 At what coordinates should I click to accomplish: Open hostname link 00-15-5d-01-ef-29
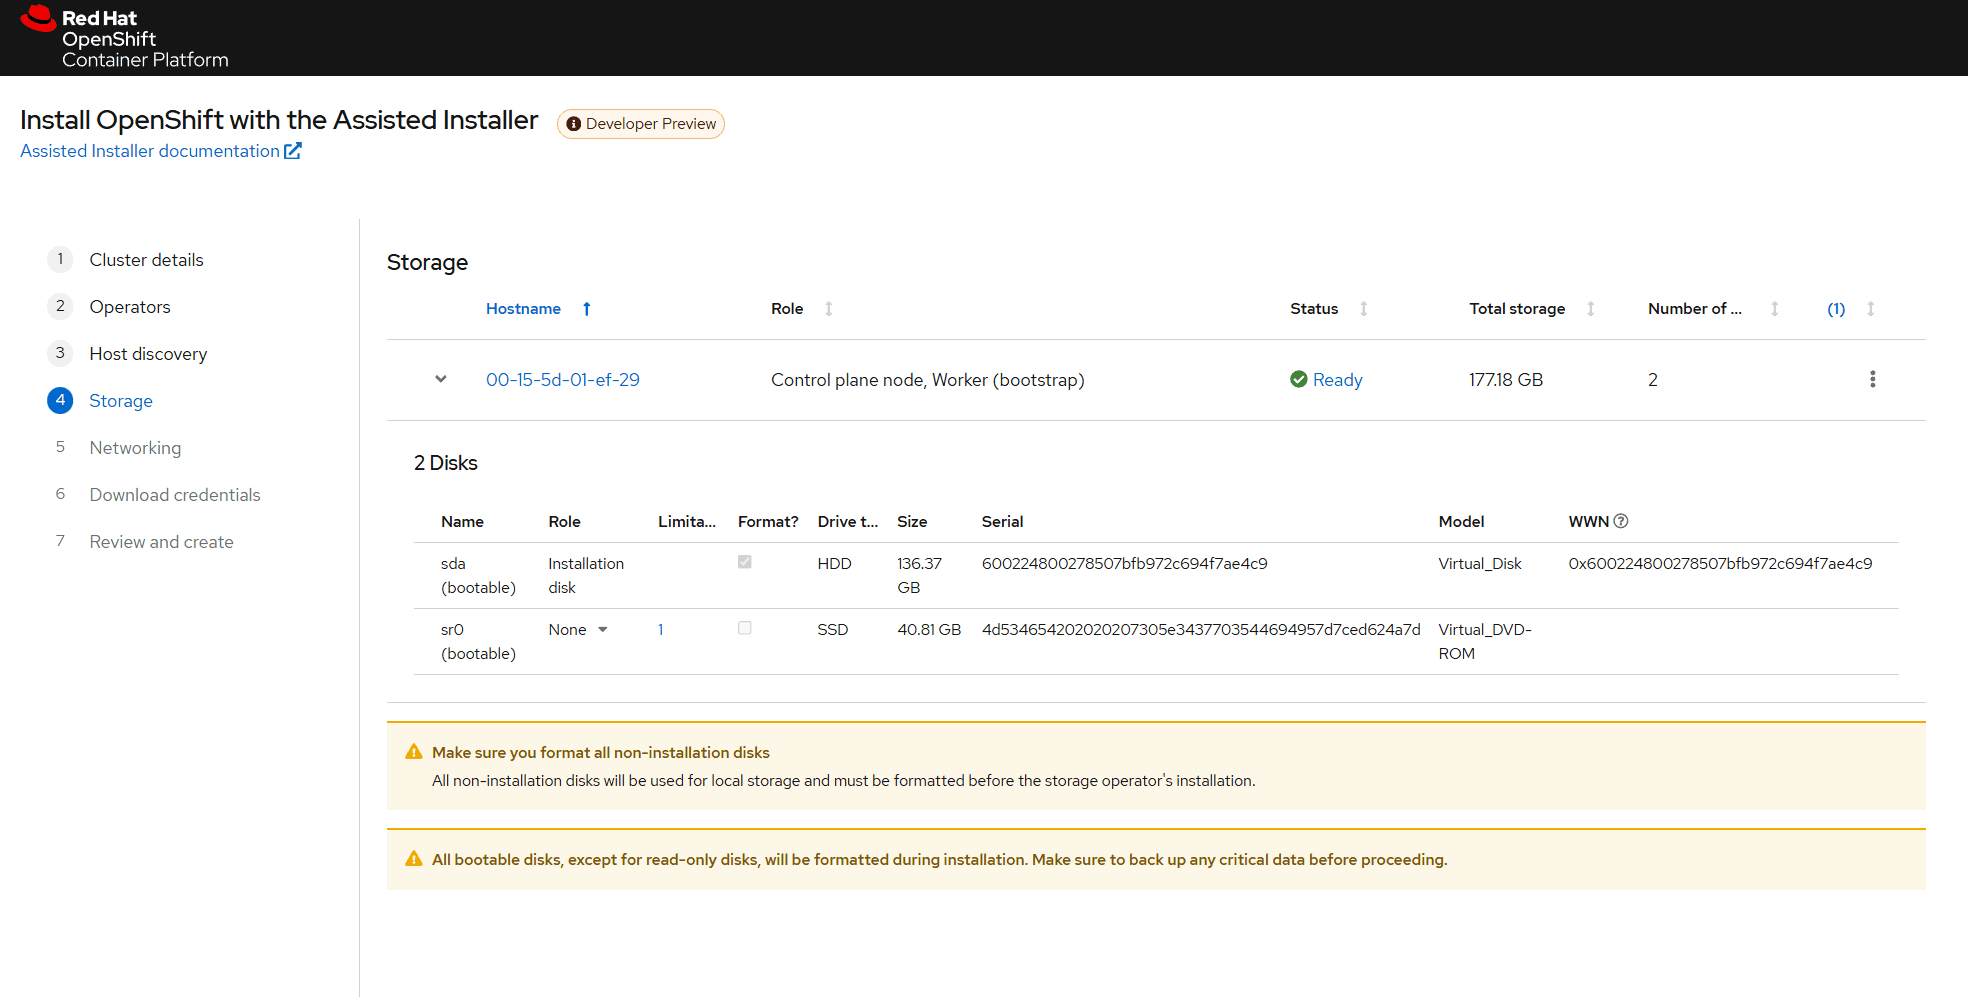(562, 380)
